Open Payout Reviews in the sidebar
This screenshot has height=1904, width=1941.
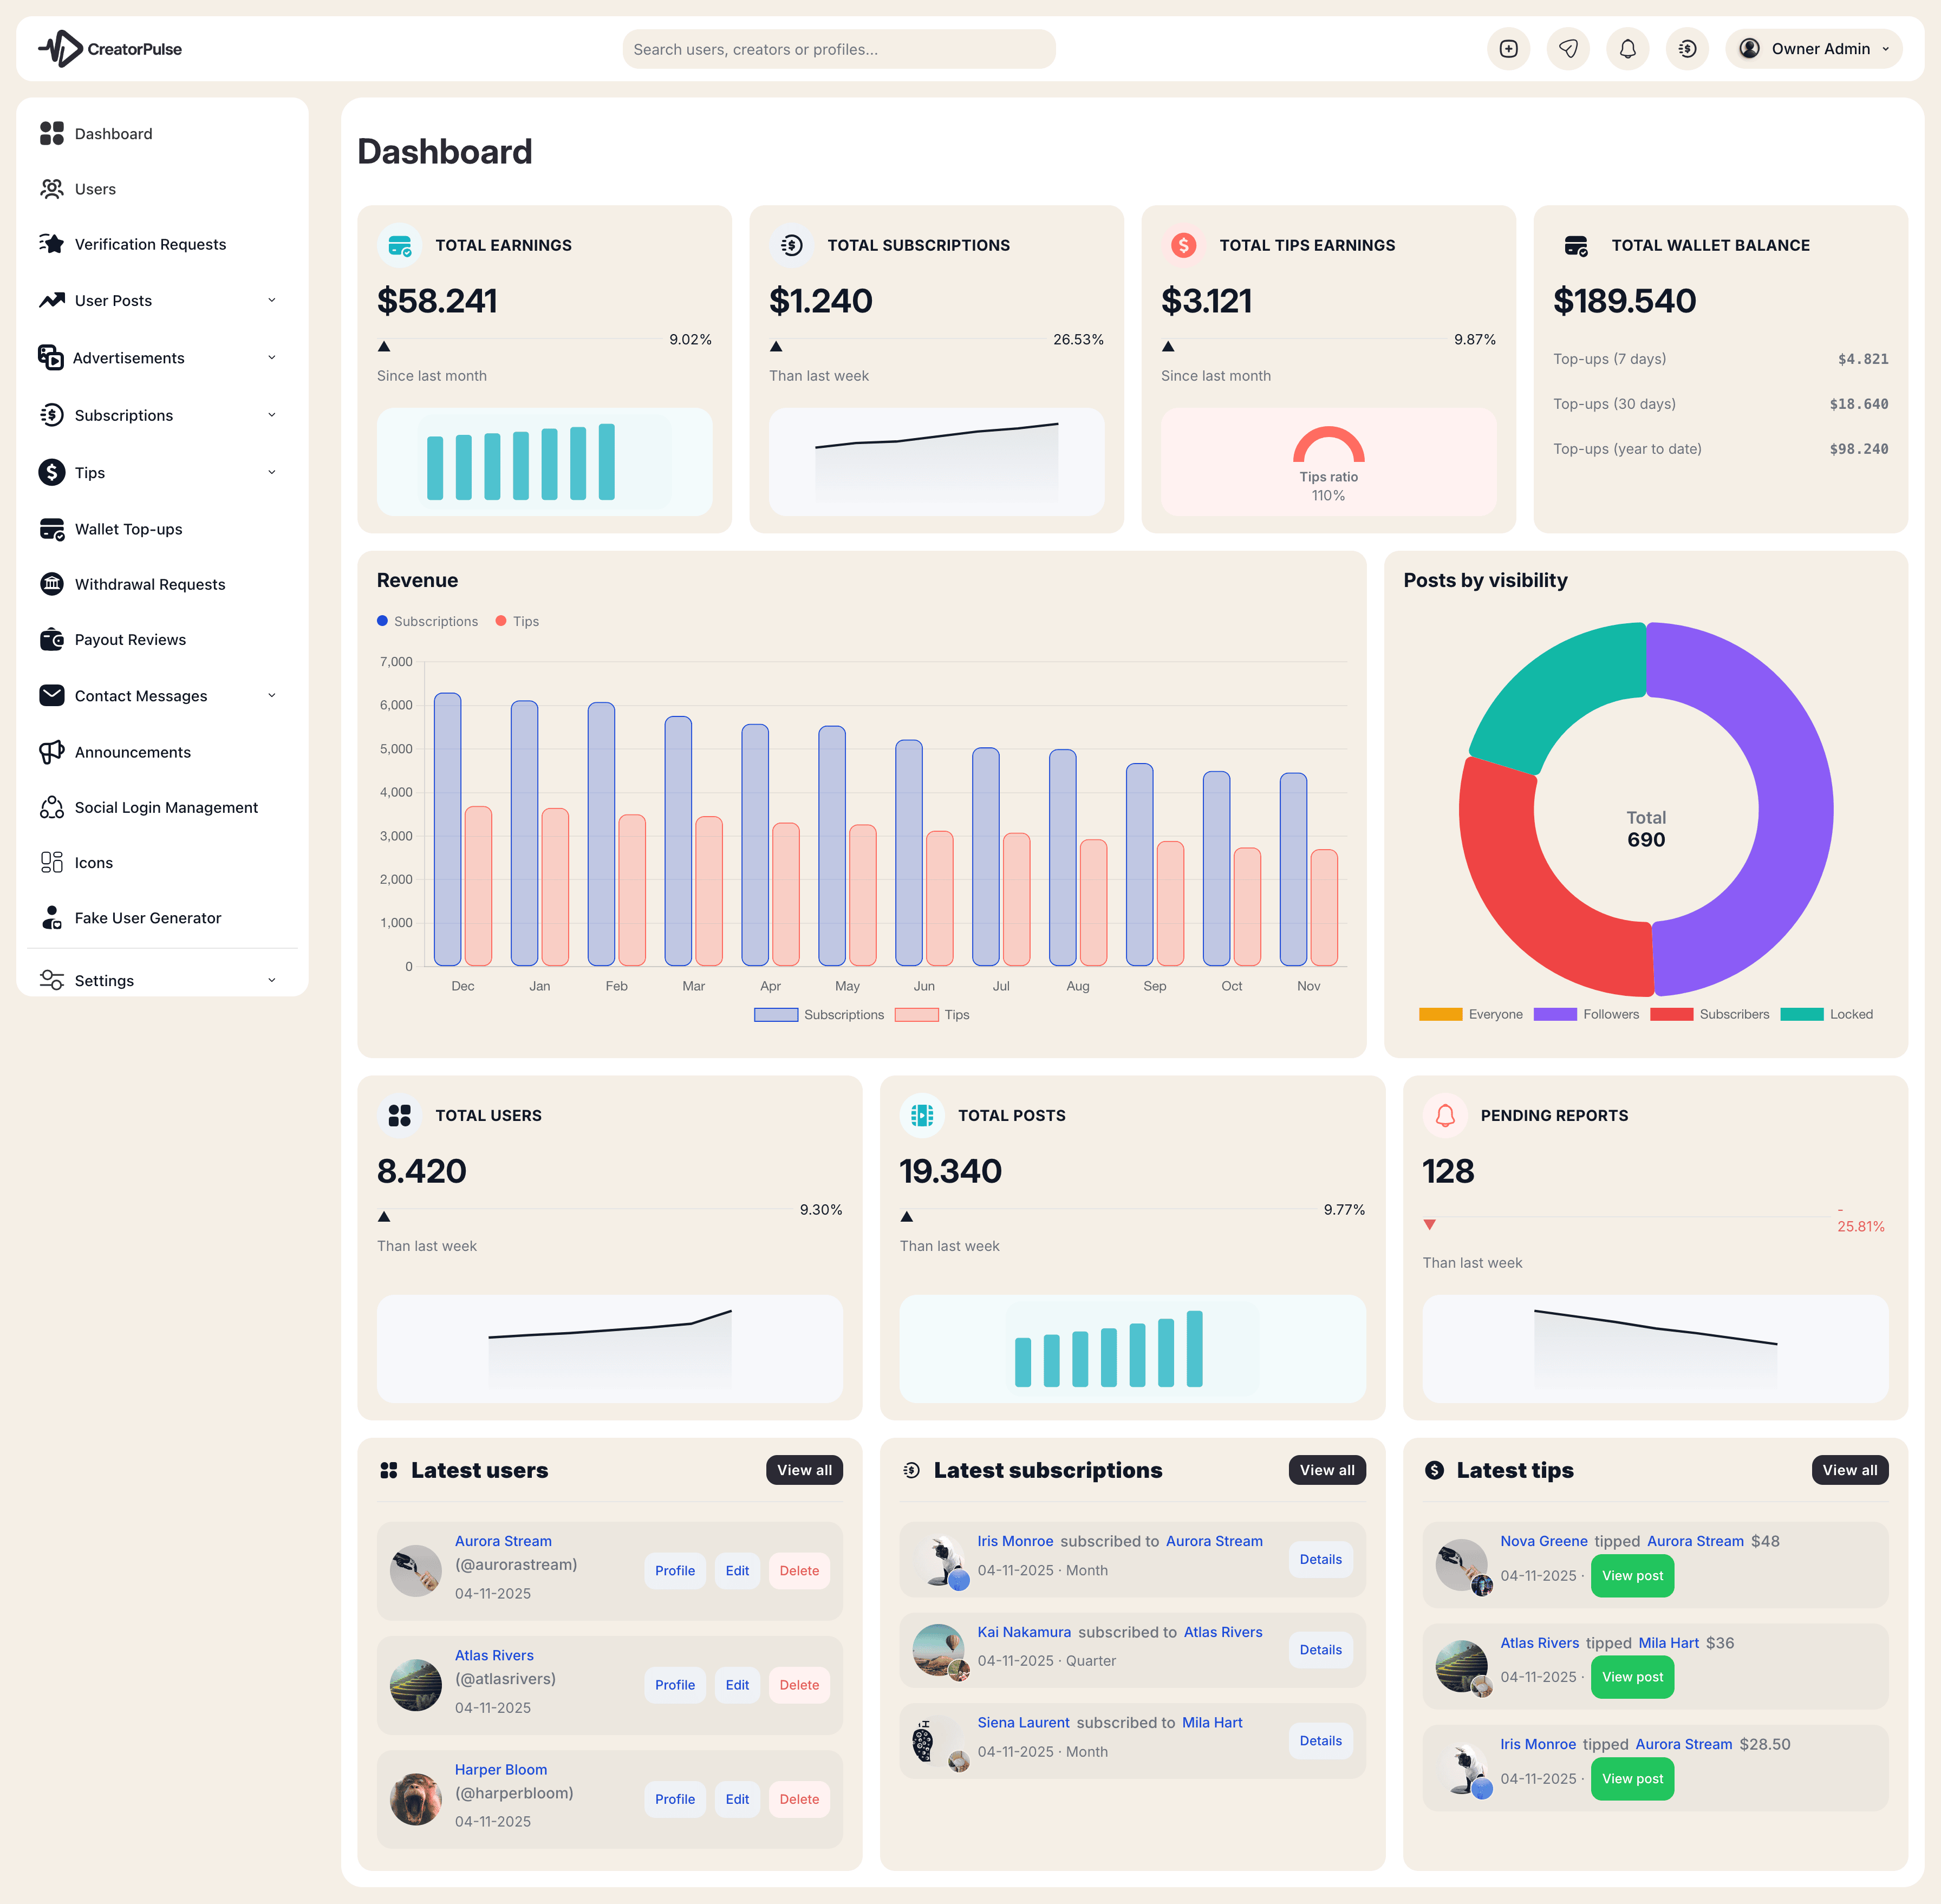pyautogui.click(x=130, y=640)
